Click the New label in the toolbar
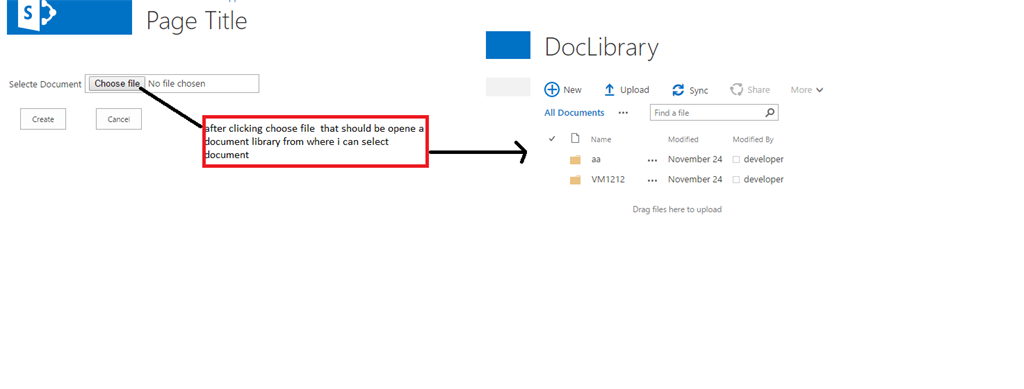This screenshot has width=1024, height=389. tap(573, 90)
